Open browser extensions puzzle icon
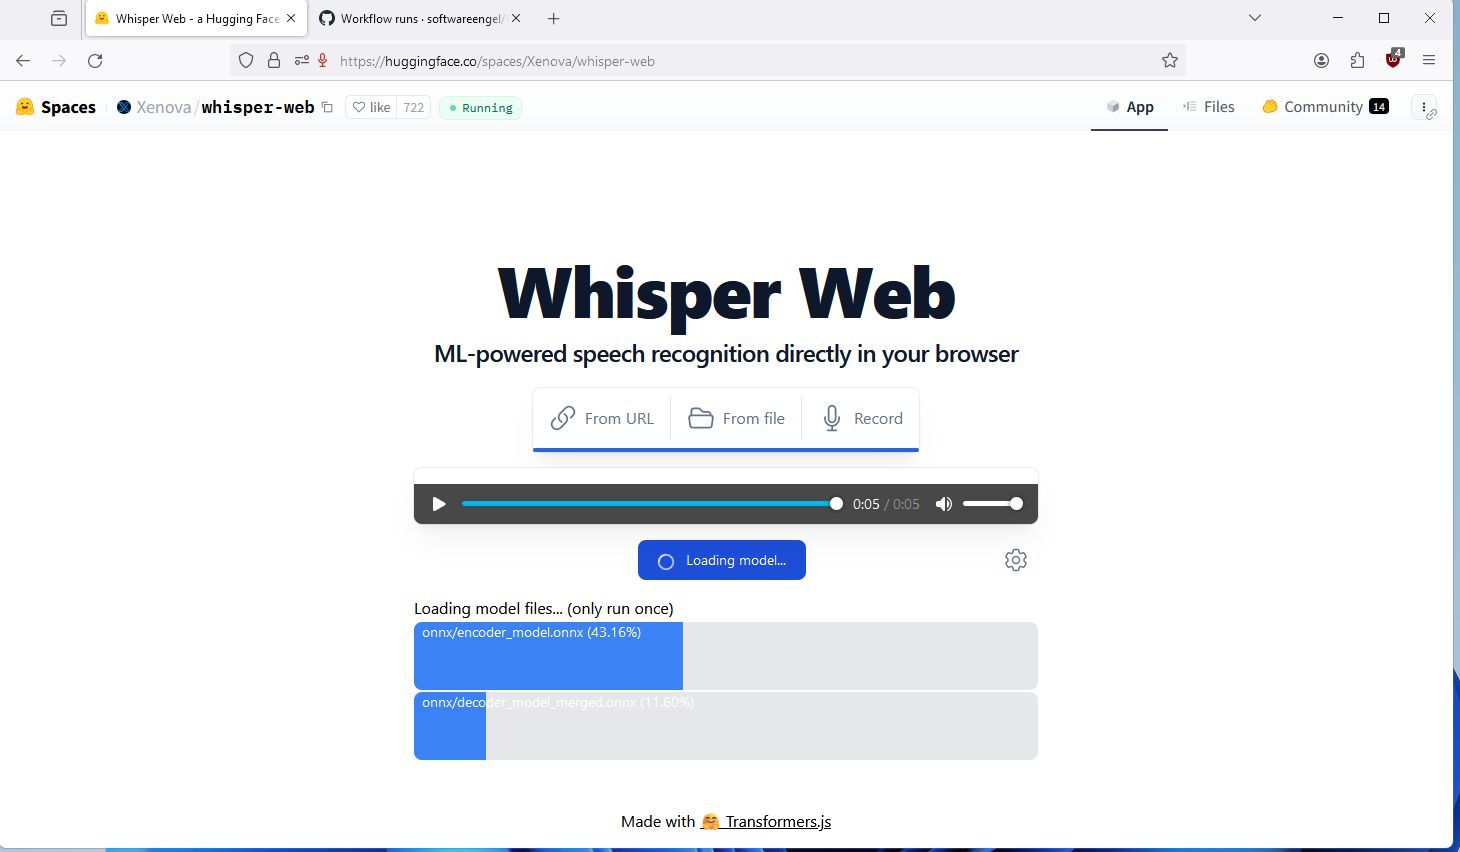Viewport: 1460px width, 852px height. [x=1357, y=61]
